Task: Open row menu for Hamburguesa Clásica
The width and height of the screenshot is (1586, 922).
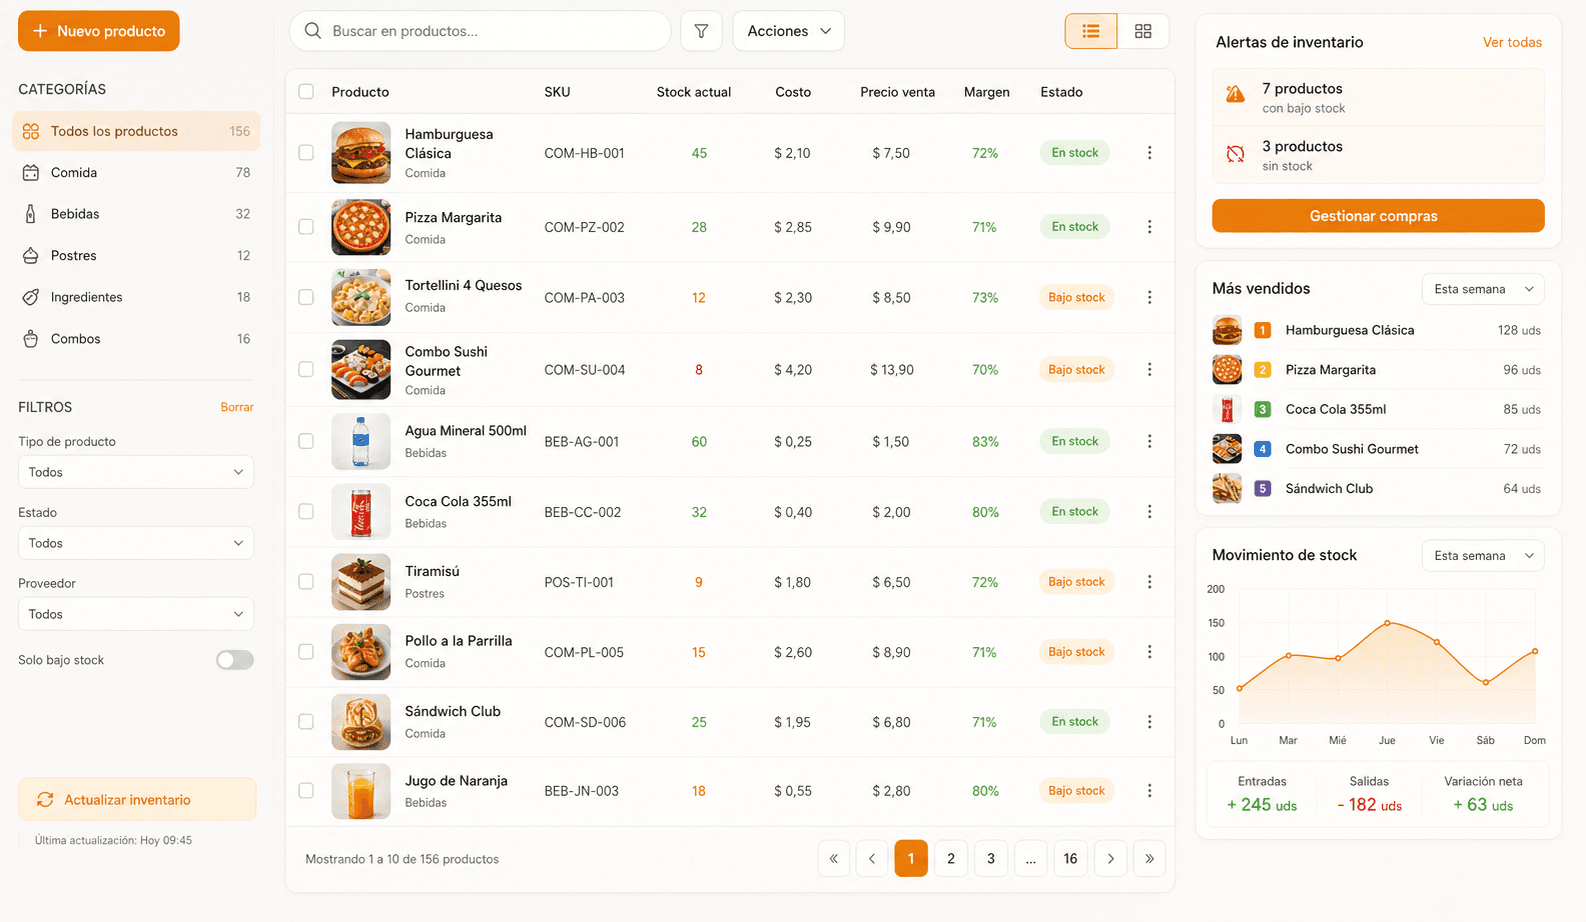Action: click(1149, 153)
